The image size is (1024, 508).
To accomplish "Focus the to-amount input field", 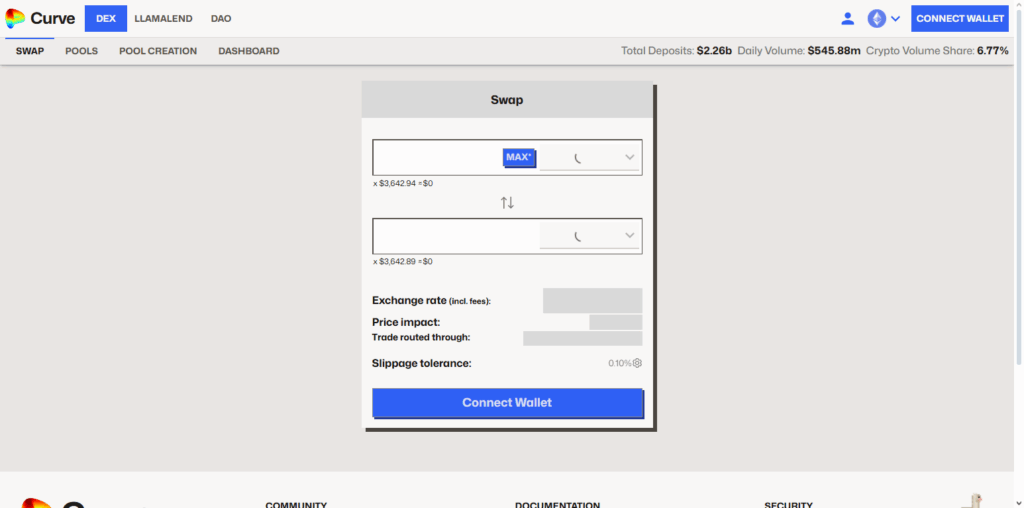I will 456,236.
